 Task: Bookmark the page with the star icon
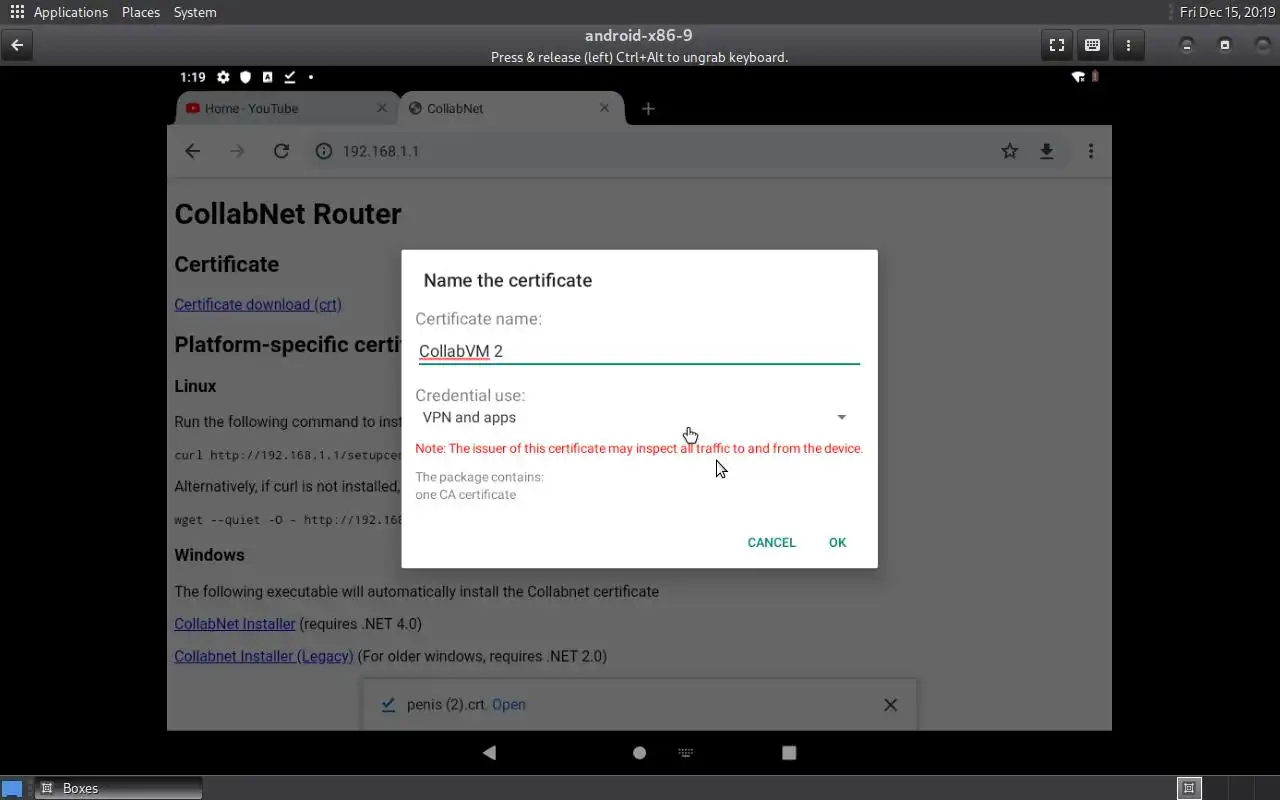click(x=1010, y=151)
